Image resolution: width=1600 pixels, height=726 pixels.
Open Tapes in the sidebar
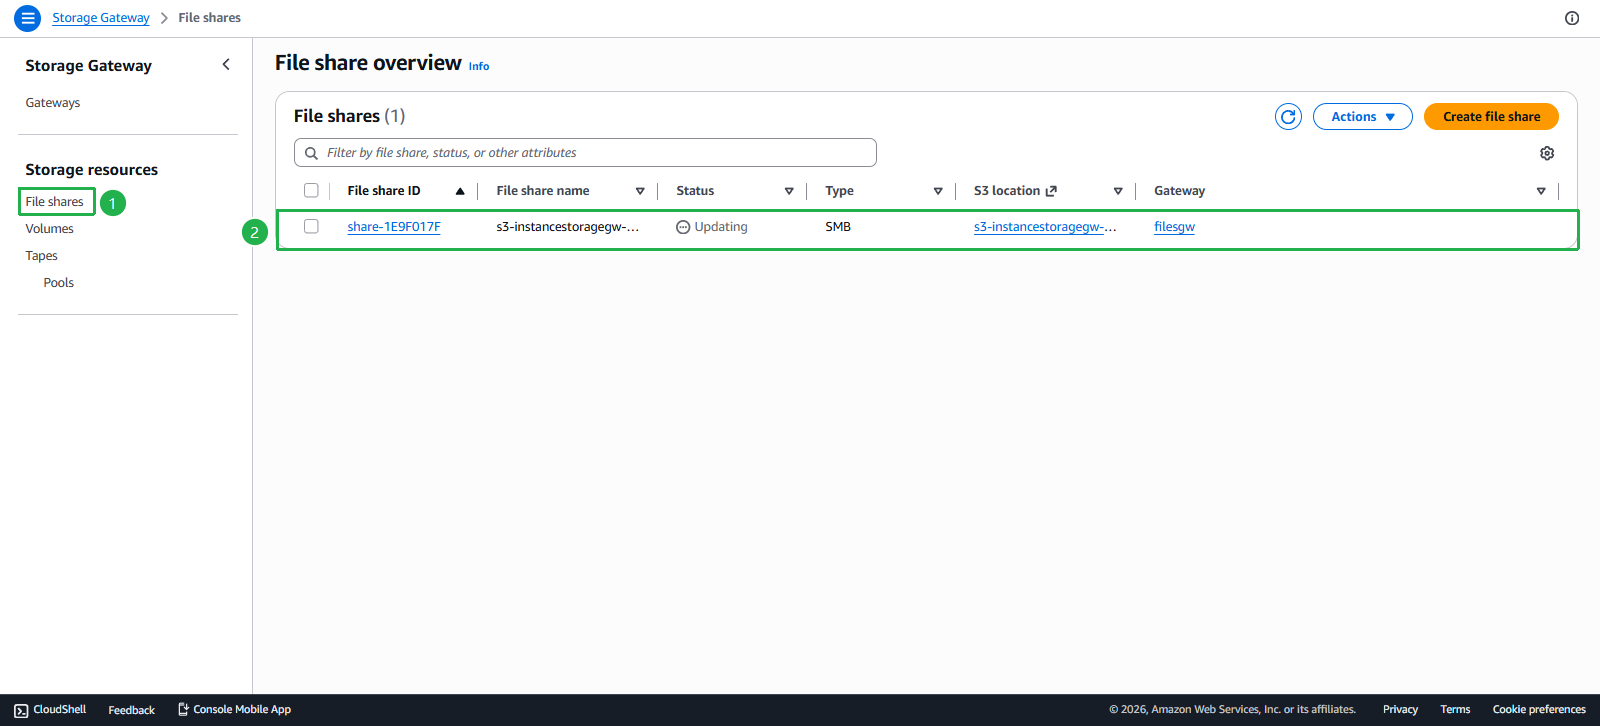[42, 256]
